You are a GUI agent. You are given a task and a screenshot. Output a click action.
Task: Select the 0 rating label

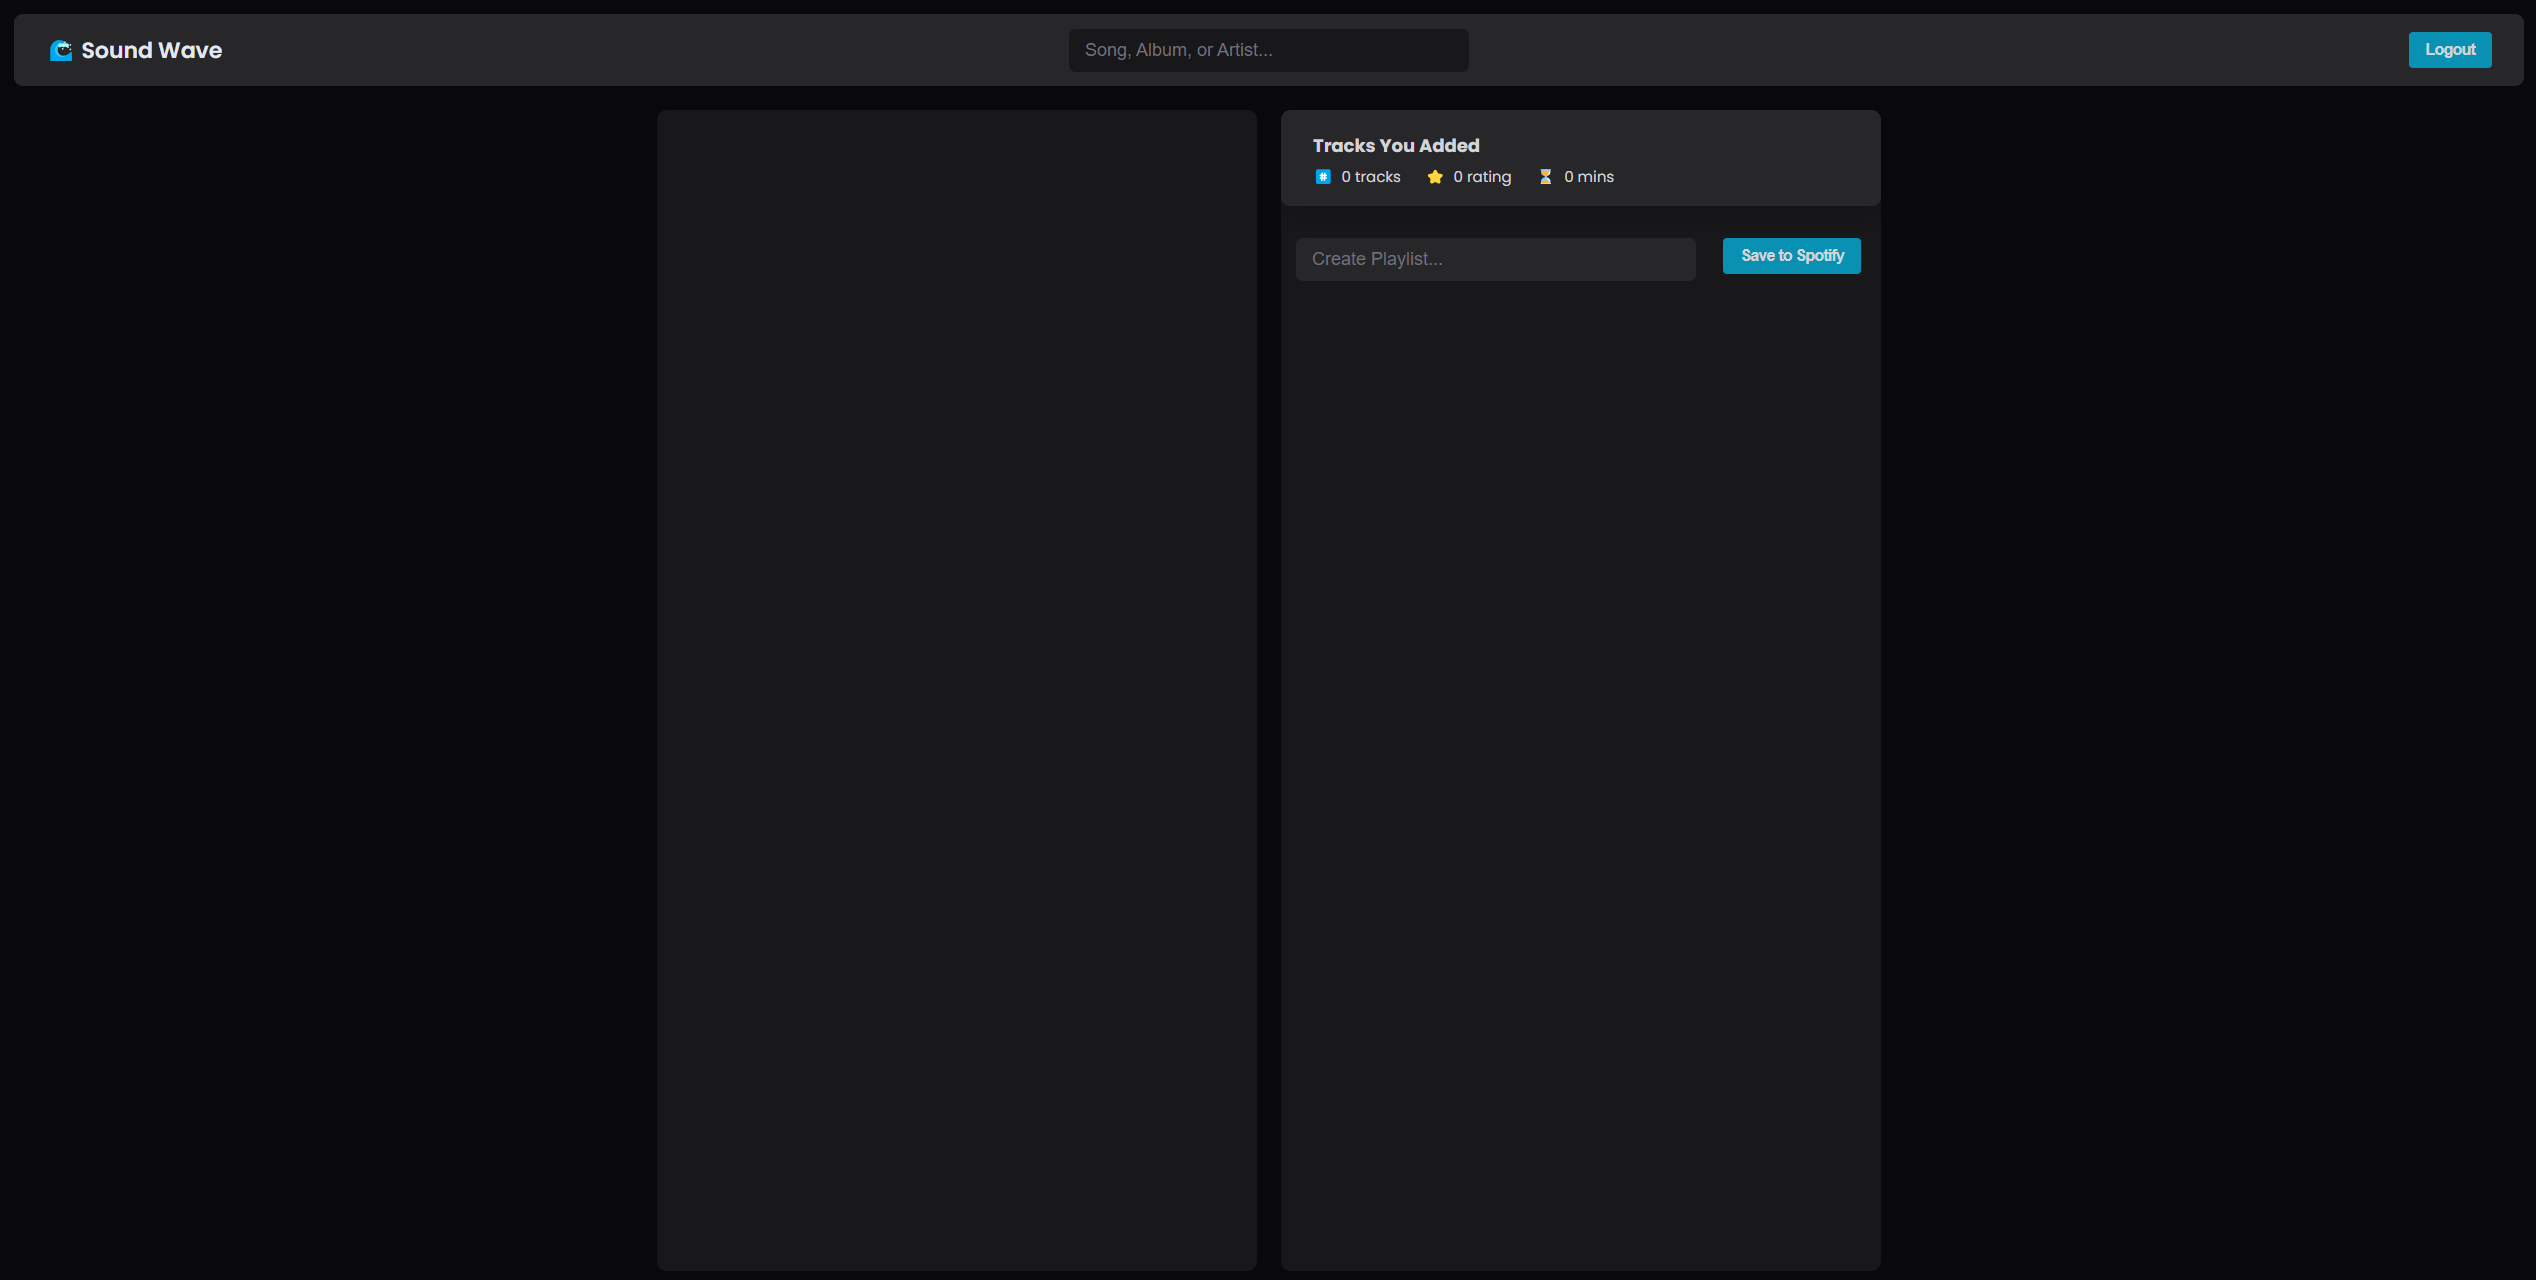(1481, 177)
